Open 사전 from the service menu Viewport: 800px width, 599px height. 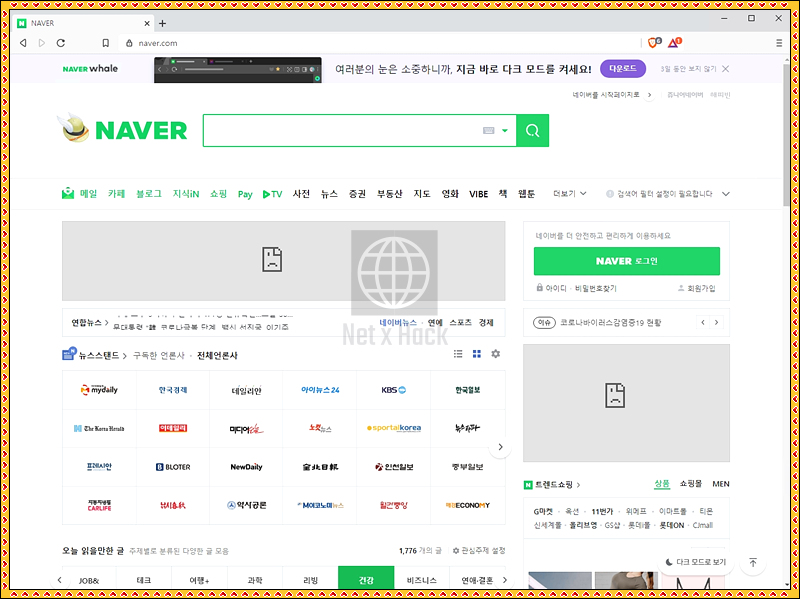click(301, 194)
